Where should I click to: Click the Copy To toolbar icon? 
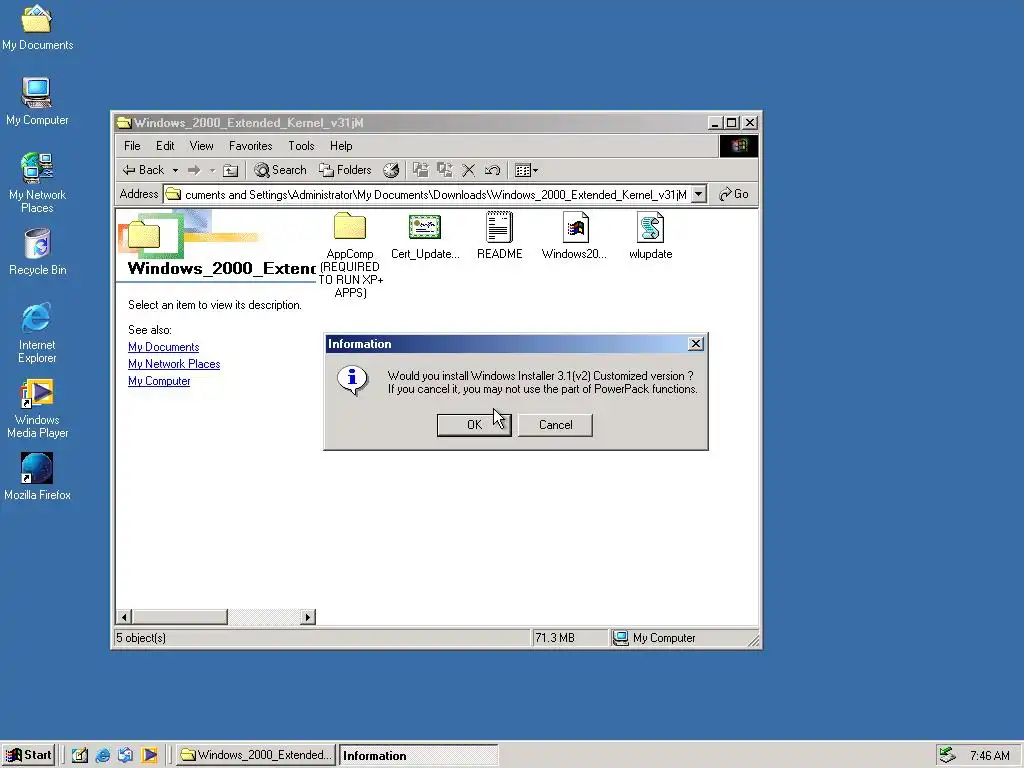(445, 170)
